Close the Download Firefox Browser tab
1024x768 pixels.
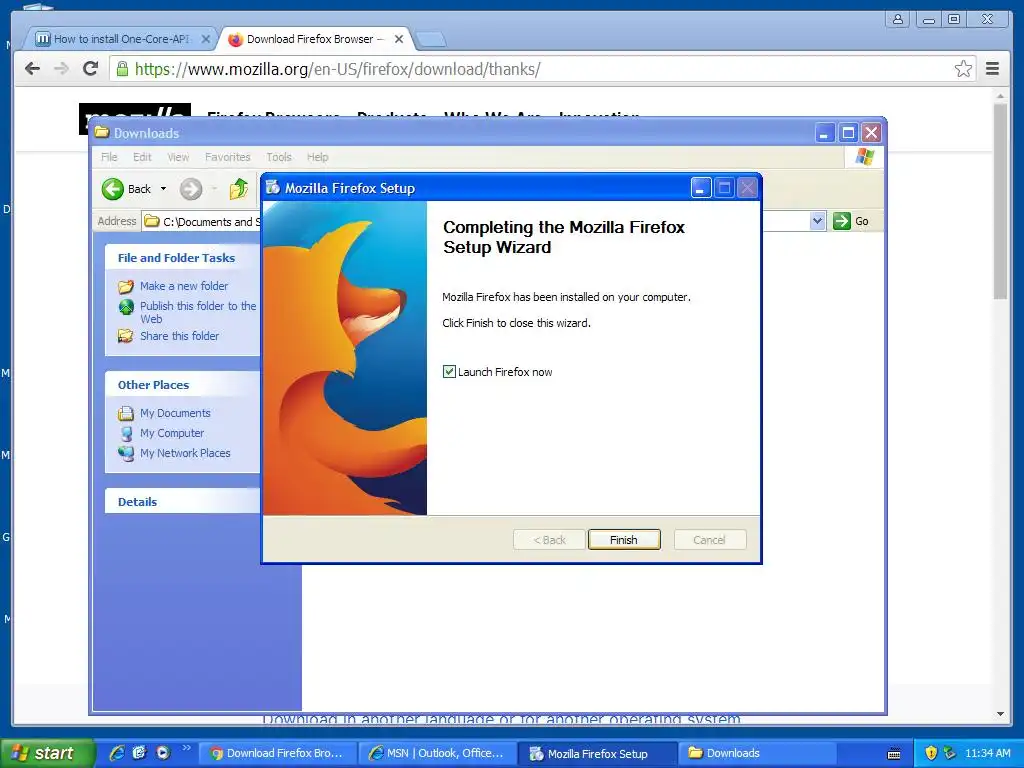pos(399,39)
